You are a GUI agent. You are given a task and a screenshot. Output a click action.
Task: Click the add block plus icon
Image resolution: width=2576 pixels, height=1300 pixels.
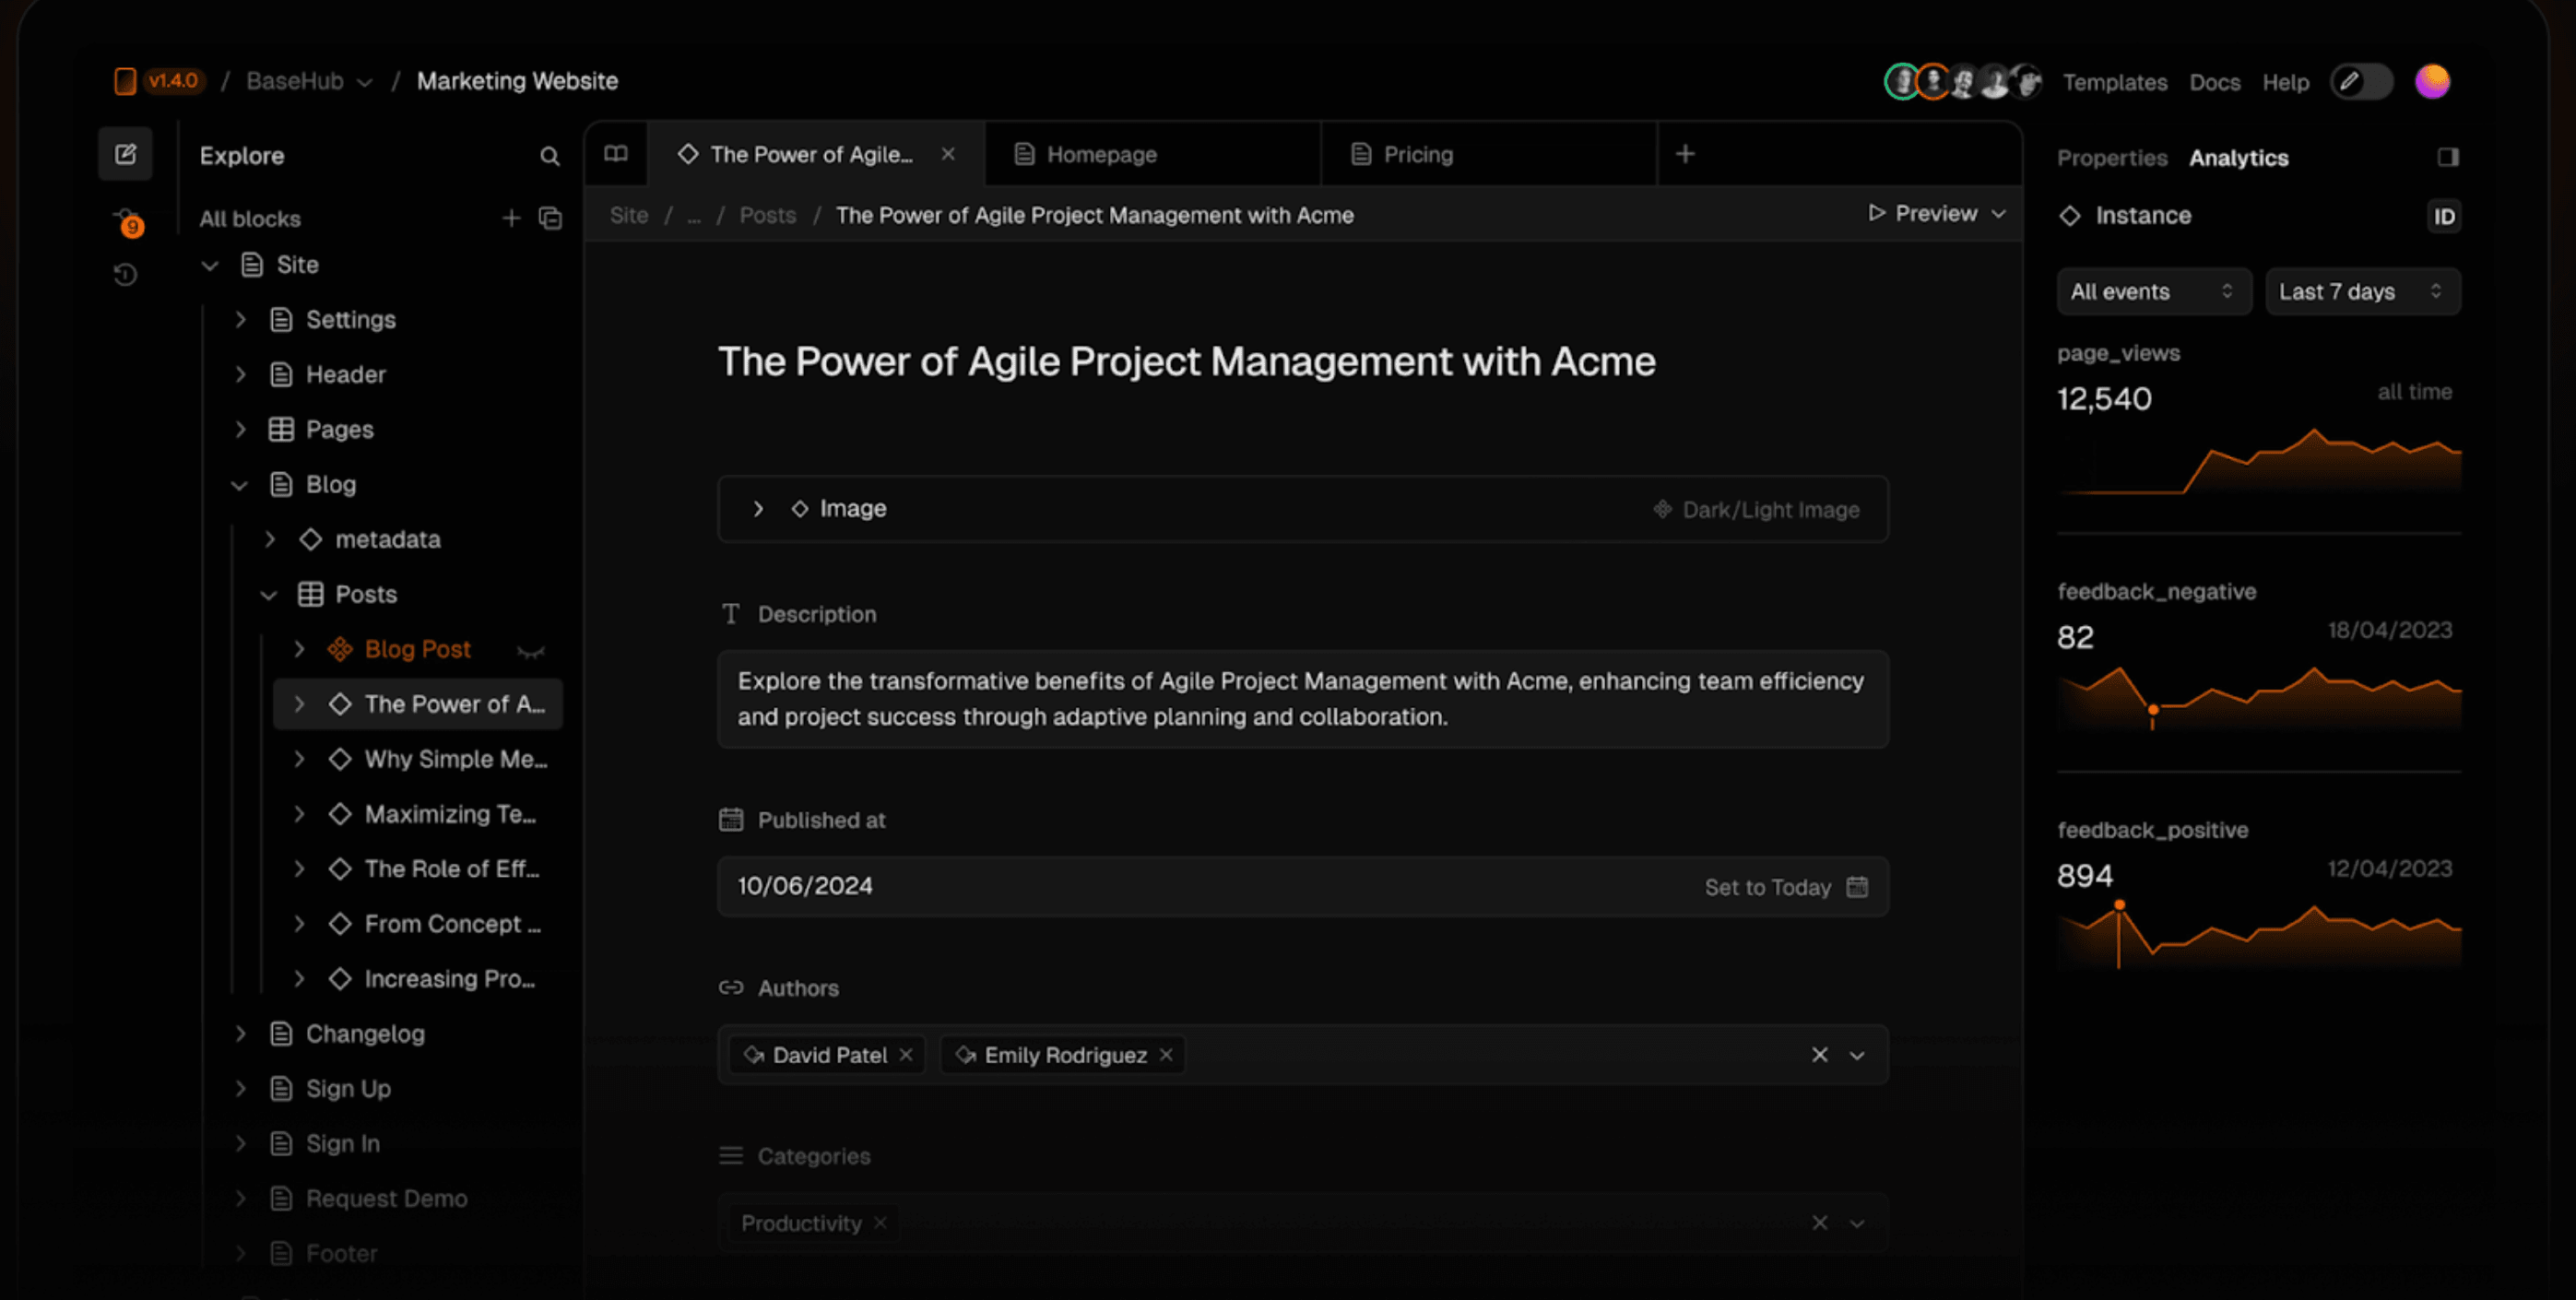pyautogui.click(x=511, y=218)
